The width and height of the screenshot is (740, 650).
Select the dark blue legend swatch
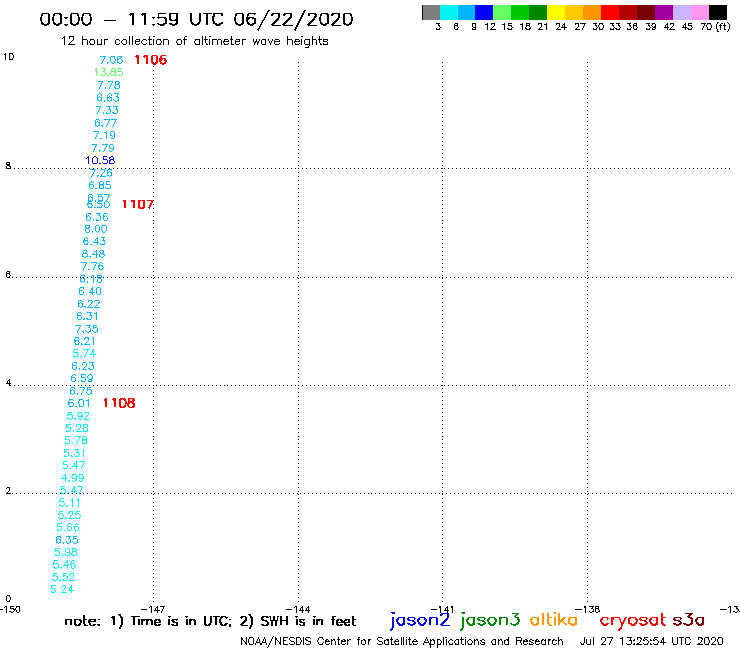coord(484,12)
